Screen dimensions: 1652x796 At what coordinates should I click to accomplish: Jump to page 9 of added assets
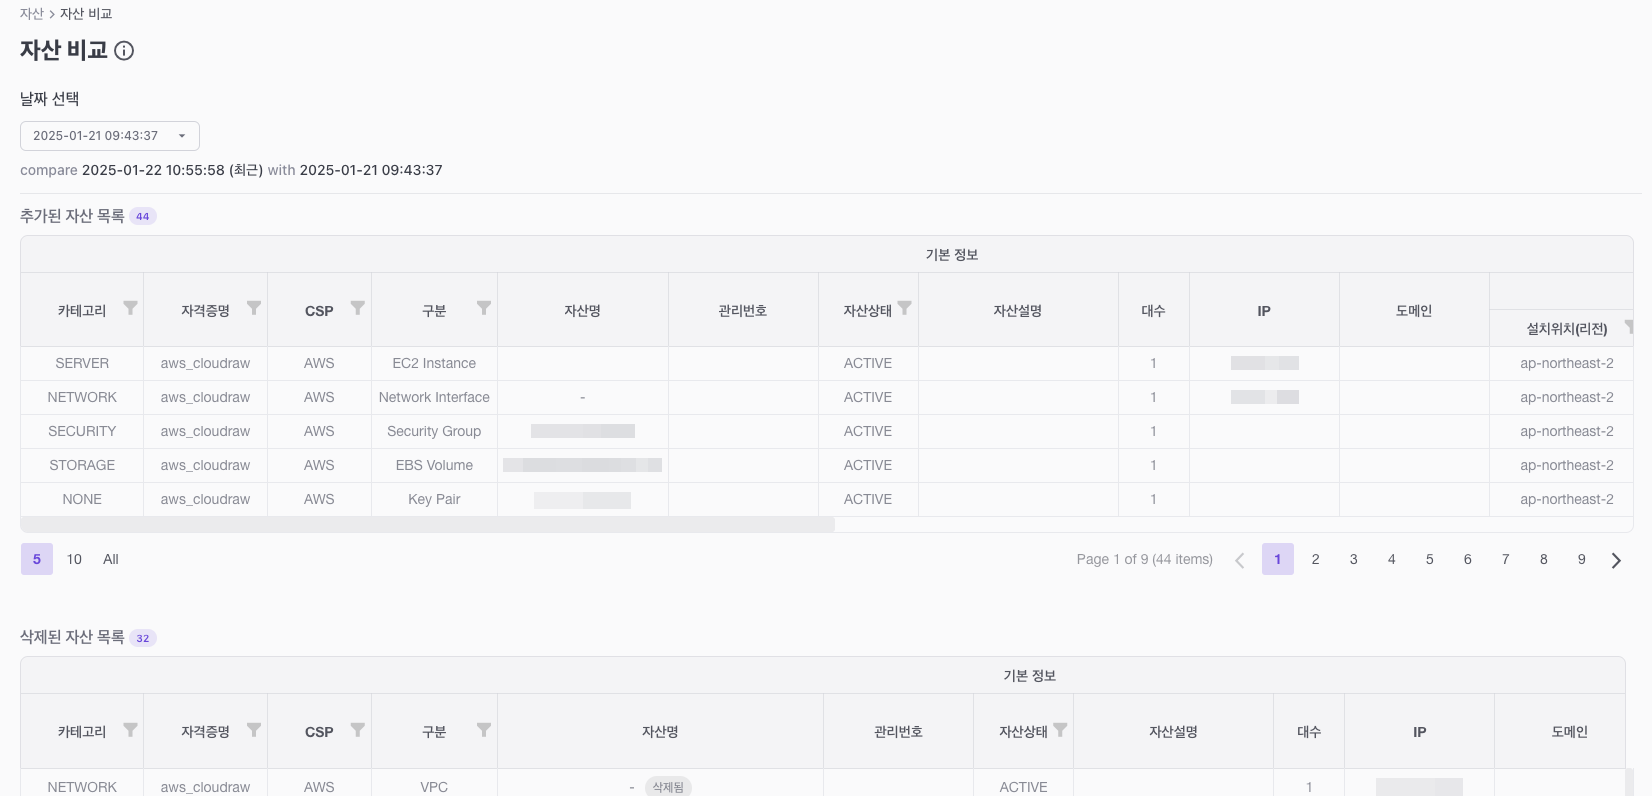point(1581,559)
